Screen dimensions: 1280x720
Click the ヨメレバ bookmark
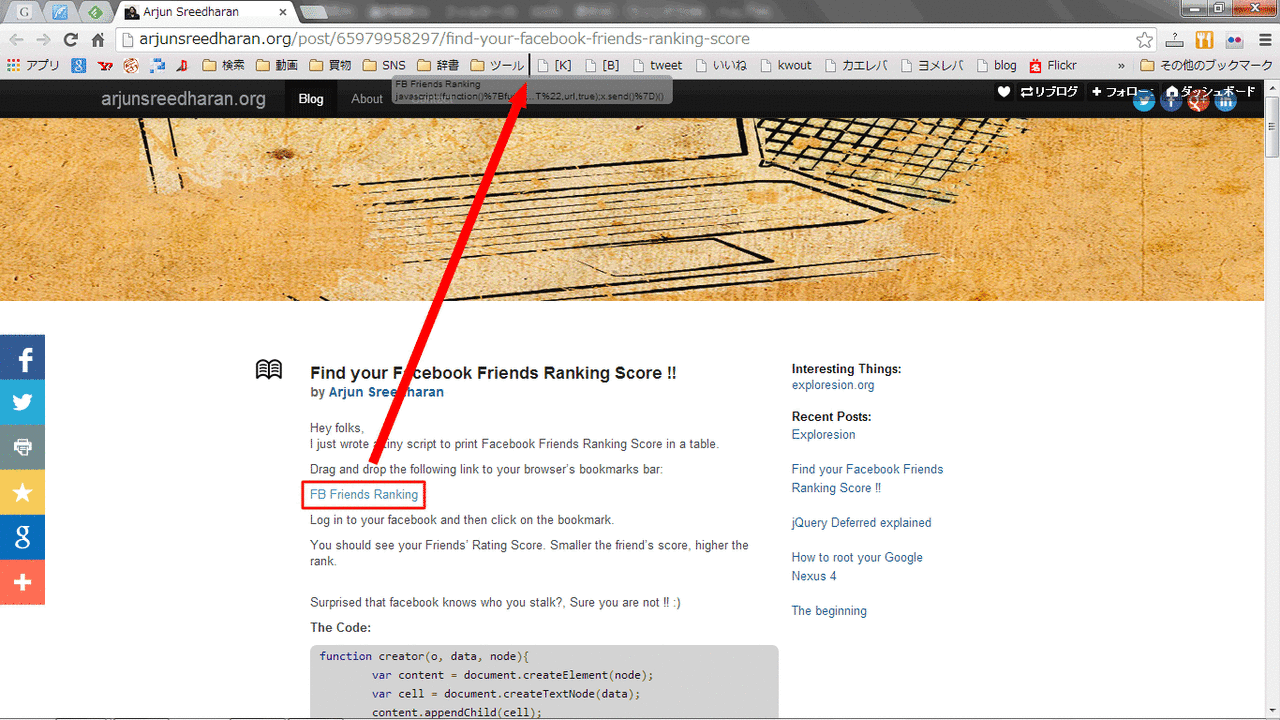point(932,65)
